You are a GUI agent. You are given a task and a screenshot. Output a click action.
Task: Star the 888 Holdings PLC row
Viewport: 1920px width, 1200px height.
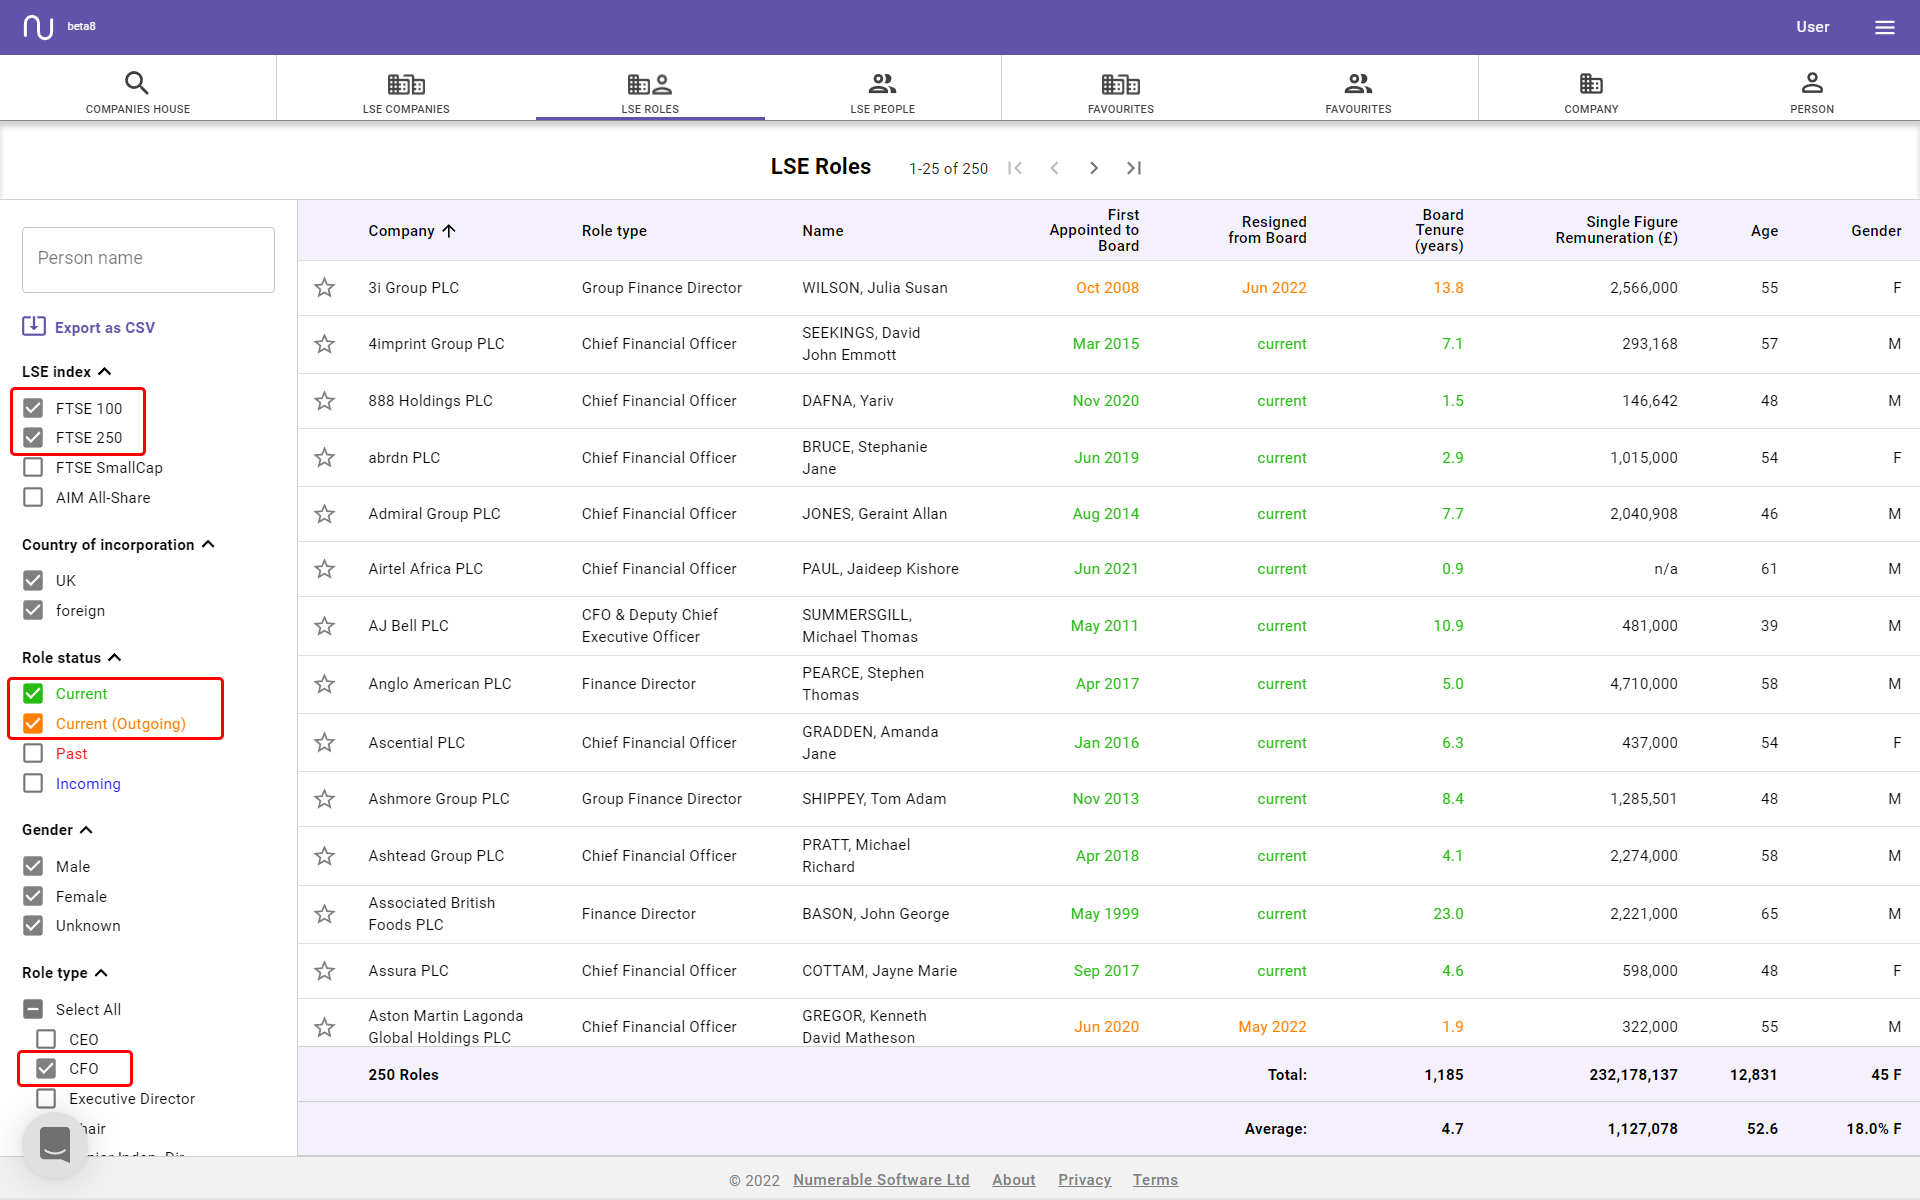click(x=325, y=401)
